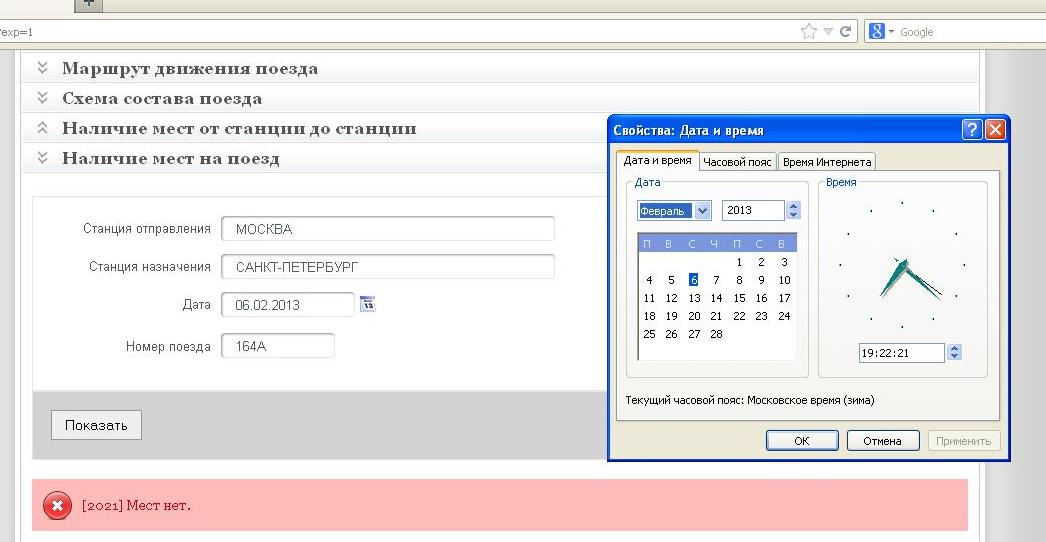The height and width of the screenshot is (542, 1046).
Task: Click the bookmark star icon in address bar
Action: (x=809, y=32)
